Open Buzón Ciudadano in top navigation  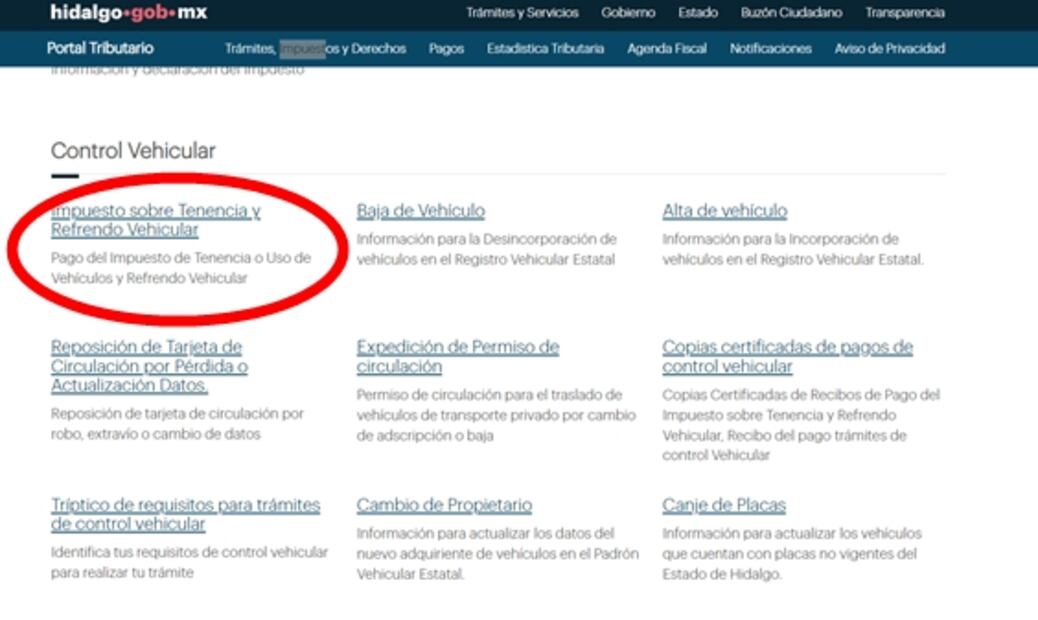tap(791, 13)
